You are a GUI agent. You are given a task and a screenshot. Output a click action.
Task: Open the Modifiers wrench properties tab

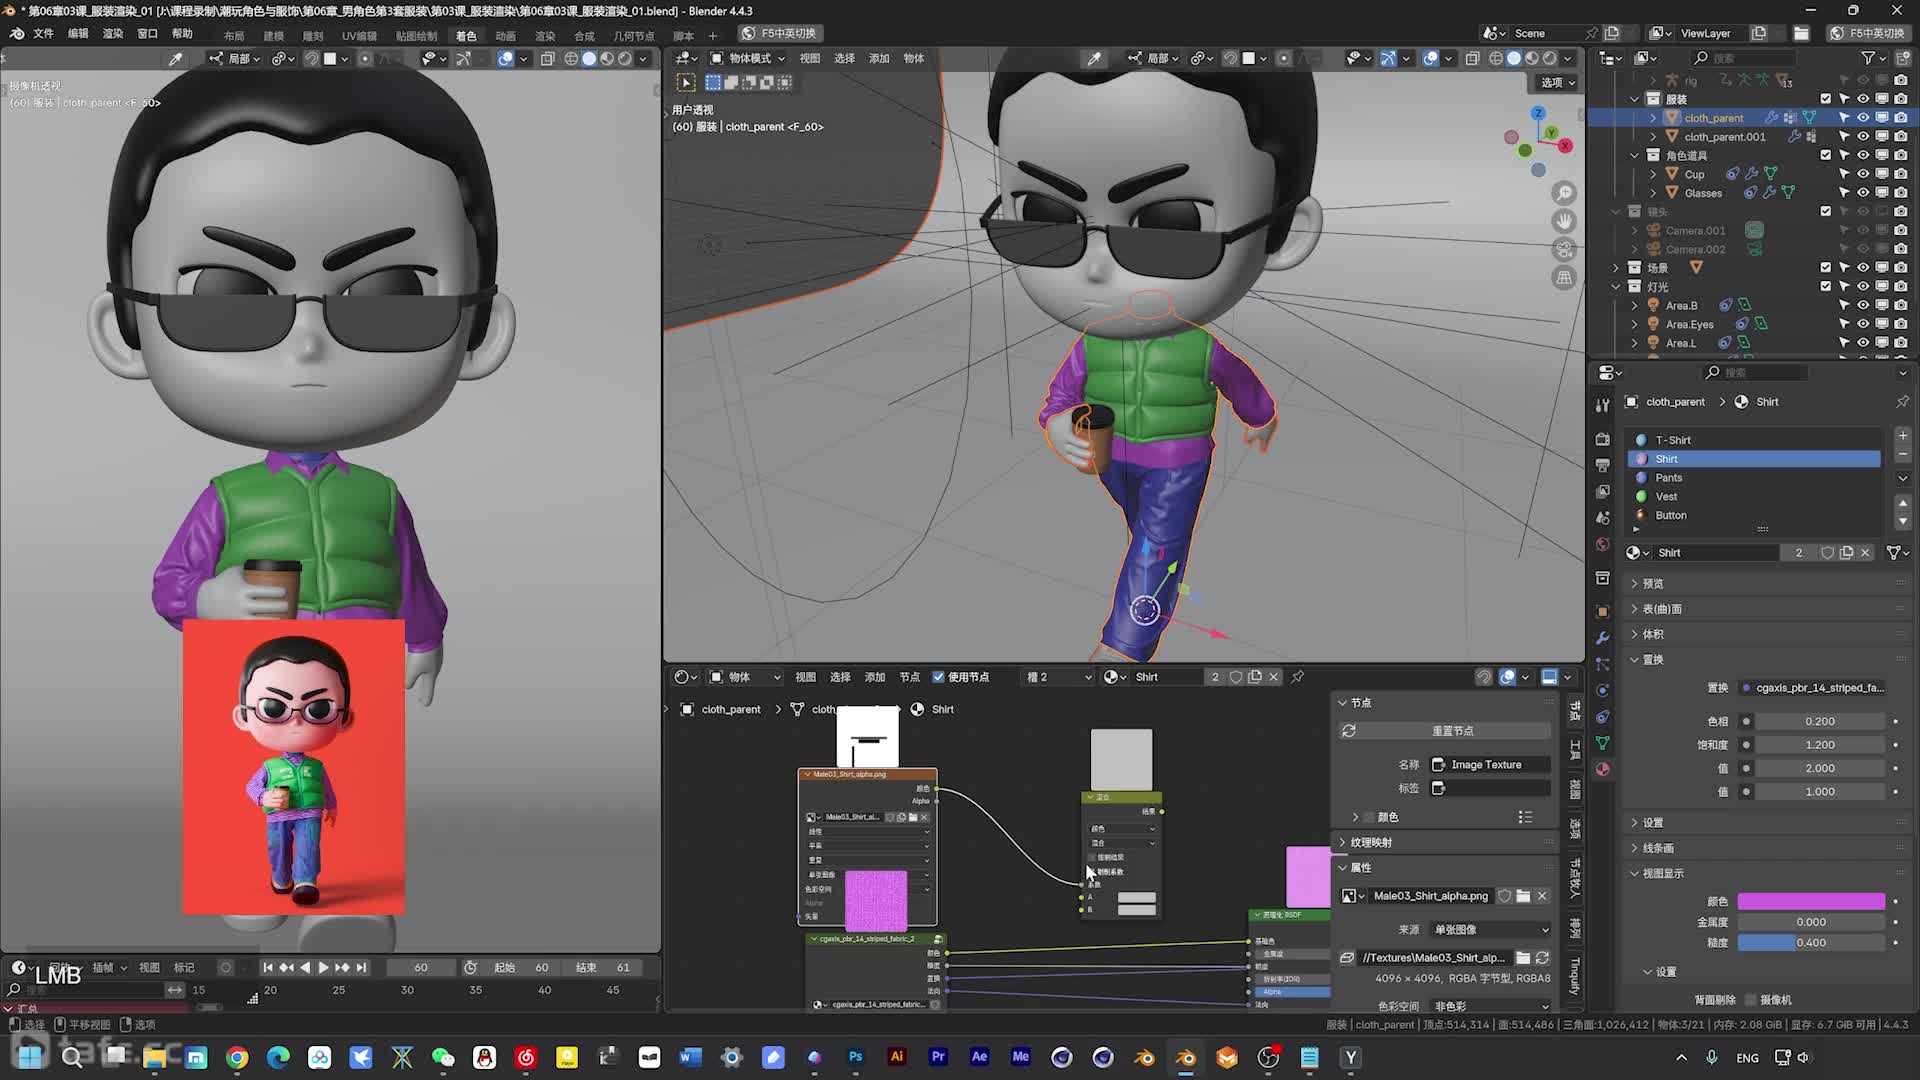click(1603, 638)
